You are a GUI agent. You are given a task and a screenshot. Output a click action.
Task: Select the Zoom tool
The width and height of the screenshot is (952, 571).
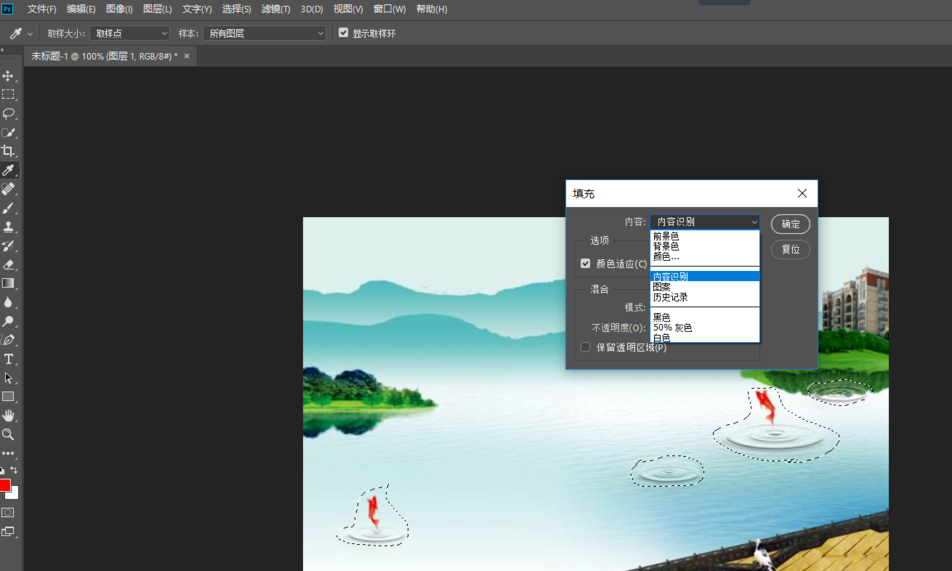point(8,434)
